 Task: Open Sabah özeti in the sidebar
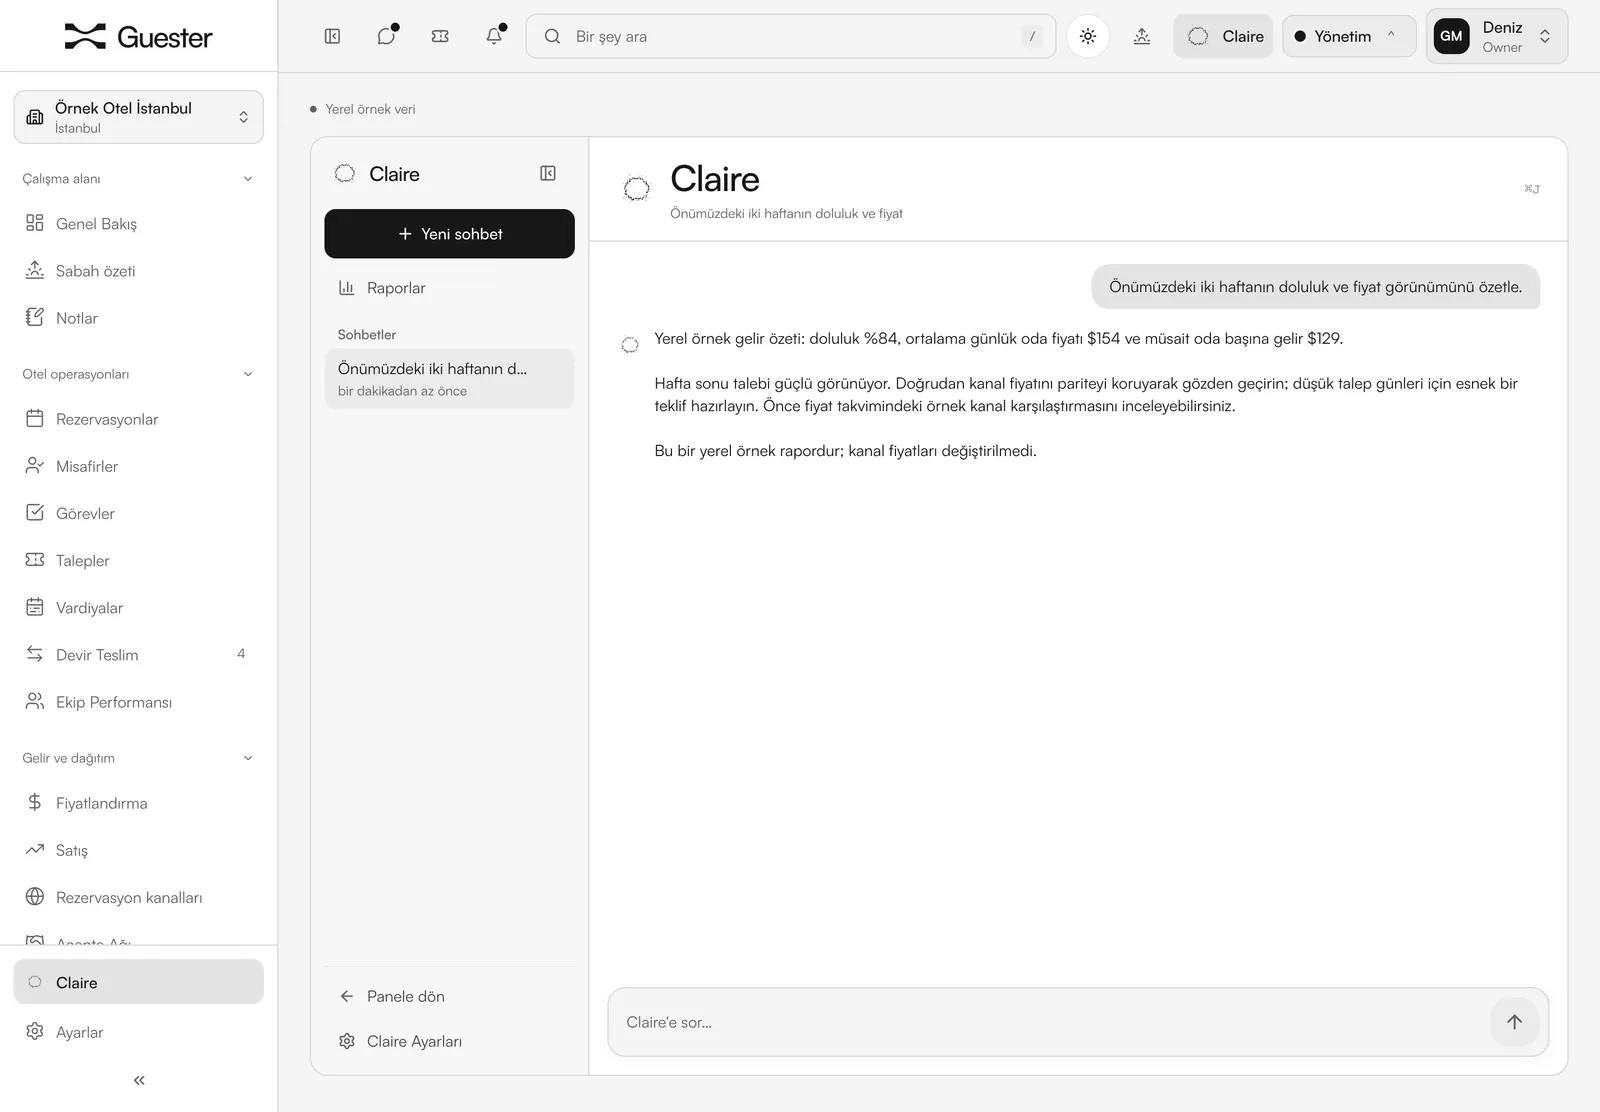pyautogui.click(x=138, y=270)
